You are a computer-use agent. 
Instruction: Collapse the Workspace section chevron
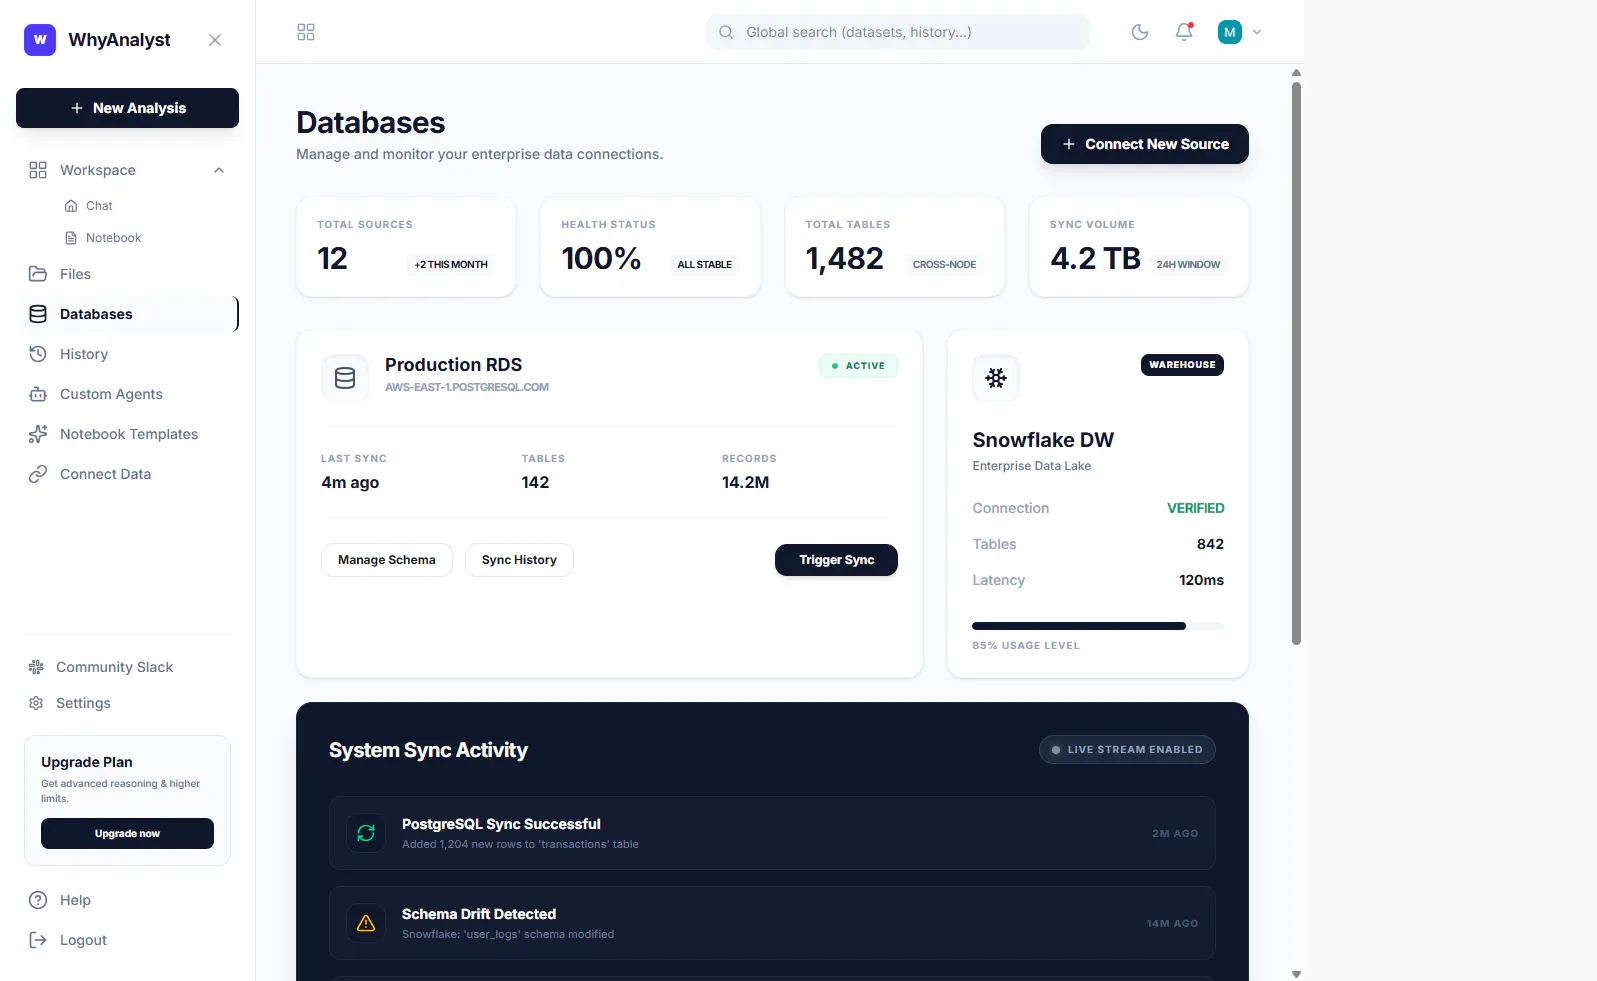click(219, 170)
